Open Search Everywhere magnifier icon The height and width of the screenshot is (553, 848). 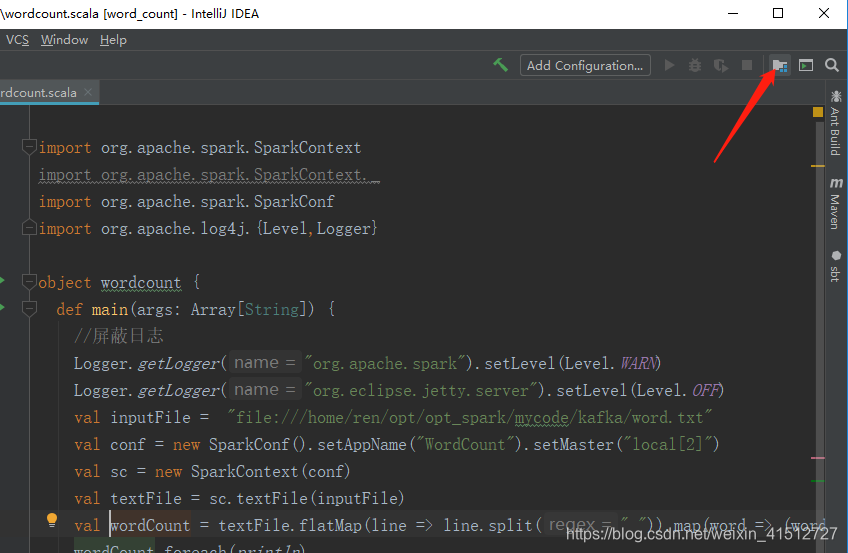(x=832, y=65)
